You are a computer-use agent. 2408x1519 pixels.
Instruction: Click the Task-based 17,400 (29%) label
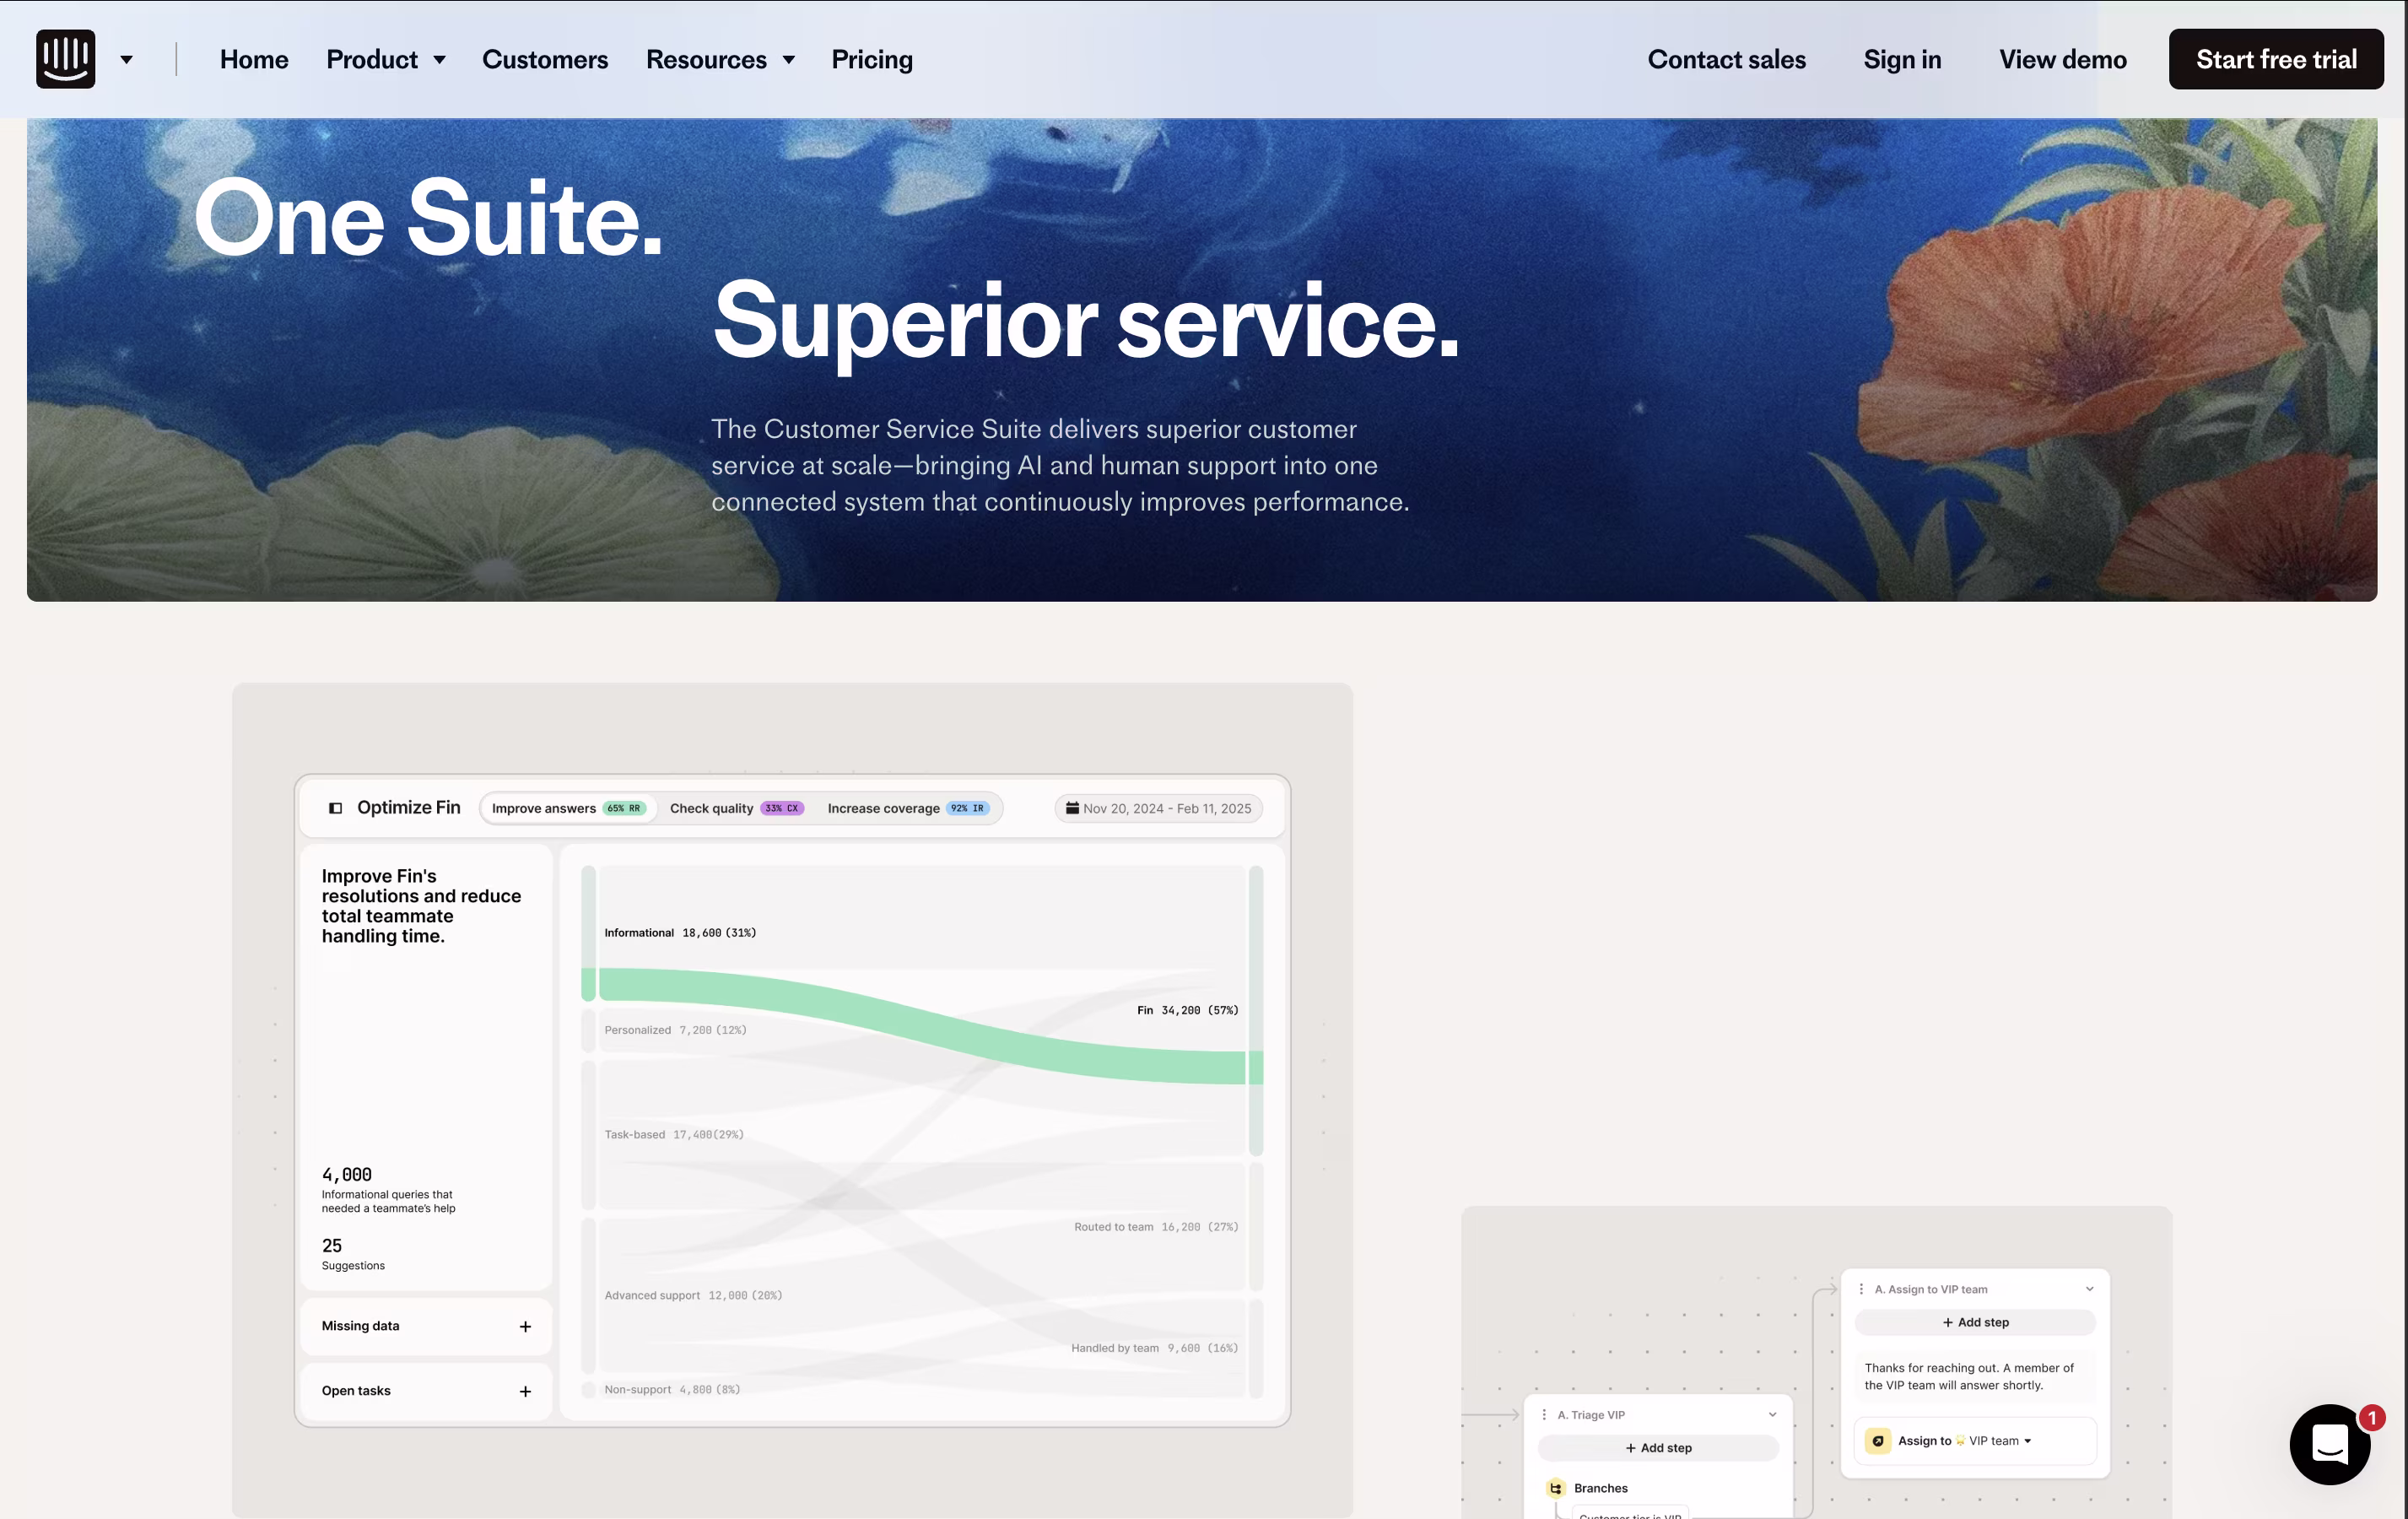674,1134
